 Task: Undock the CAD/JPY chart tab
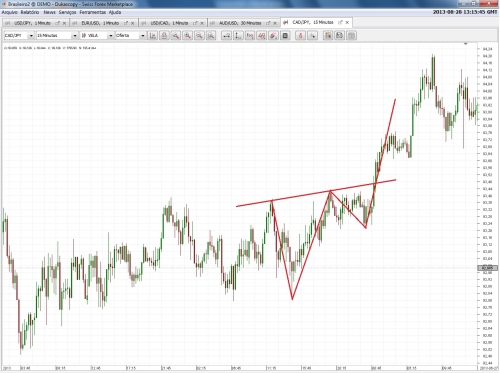point(340,22)
